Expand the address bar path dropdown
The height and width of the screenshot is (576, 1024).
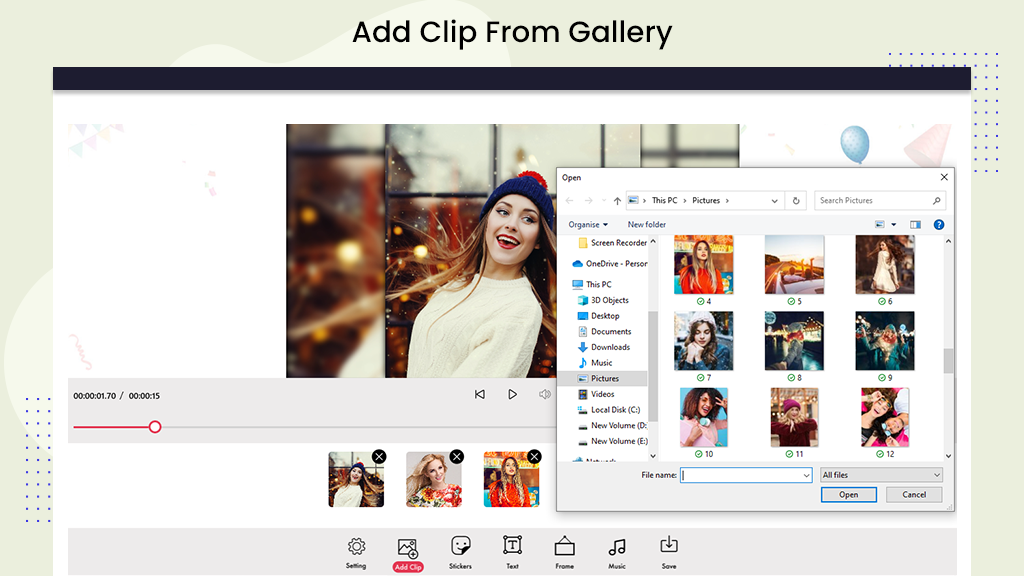coord(775,200)
